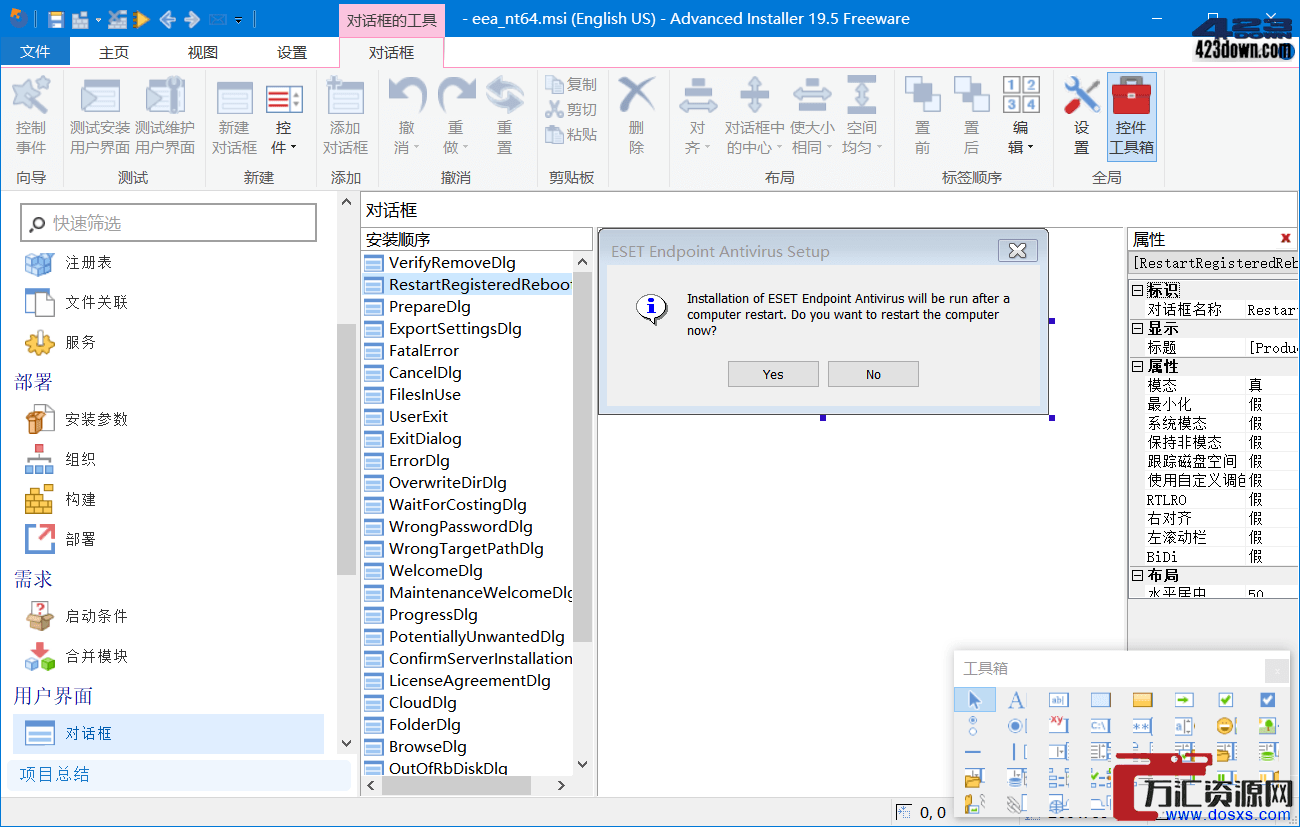Pick the 'C:\' path edit control tool
The width and height of the screenshot is (1300, 827).
point(1101,726)
